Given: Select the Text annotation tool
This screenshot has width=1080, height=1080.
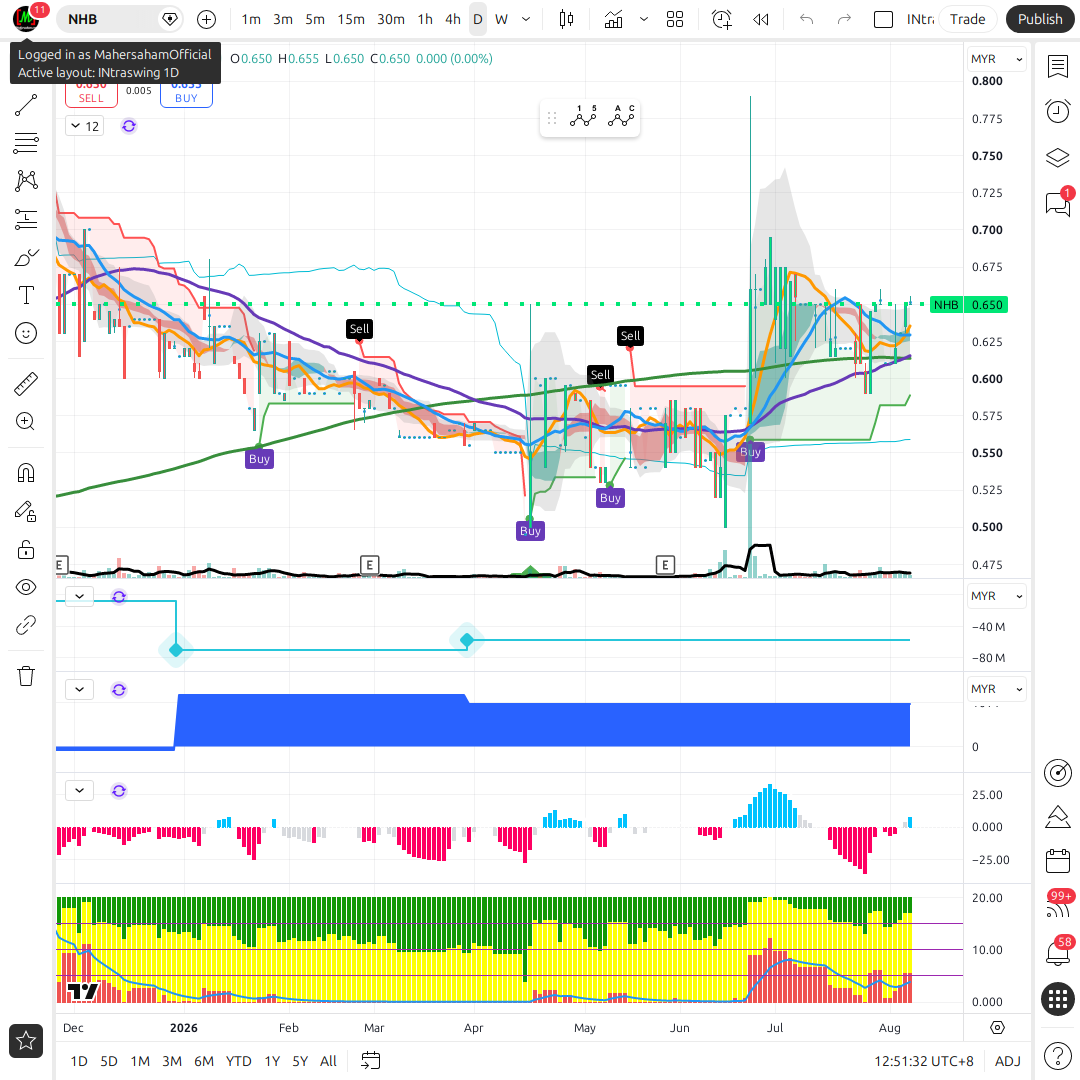Looking at the screenshot, I should [x=25, y=295].
